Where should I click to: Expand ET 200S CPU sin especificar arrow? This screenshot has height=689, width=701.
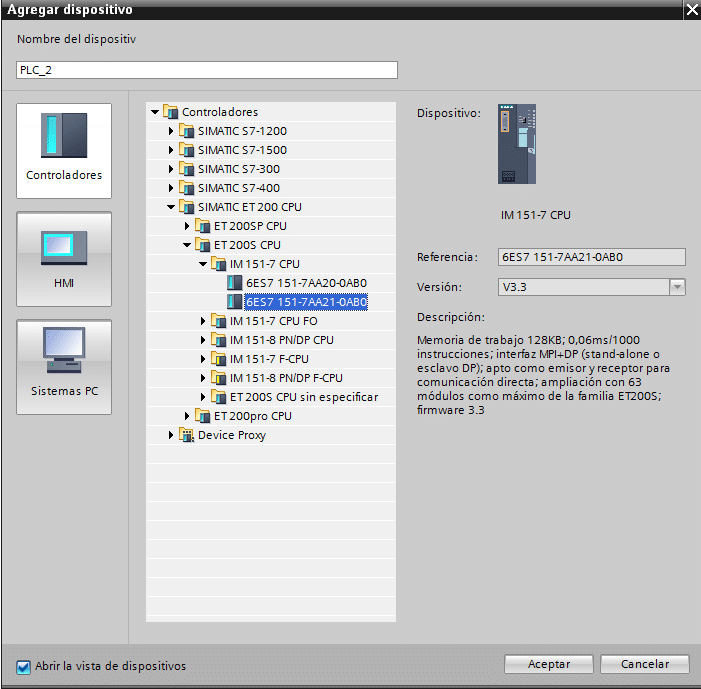[203, 397]
